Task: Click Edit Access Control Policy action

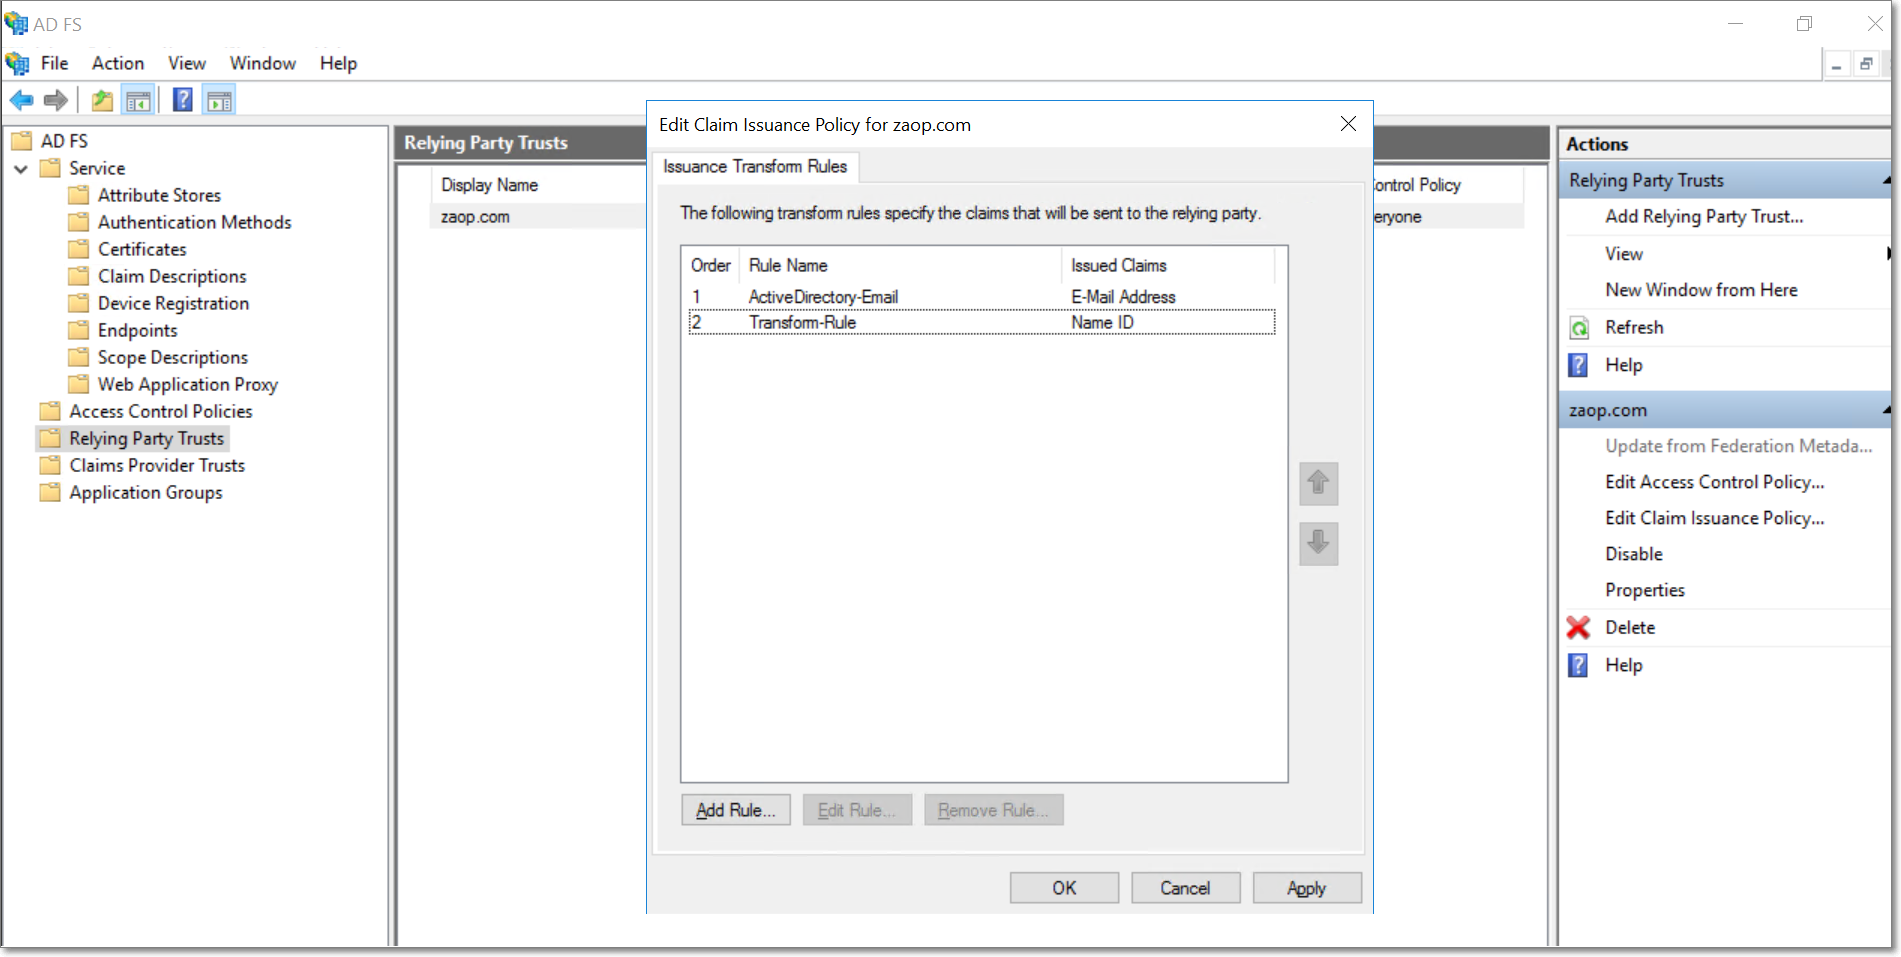Action: point(1715,482)
